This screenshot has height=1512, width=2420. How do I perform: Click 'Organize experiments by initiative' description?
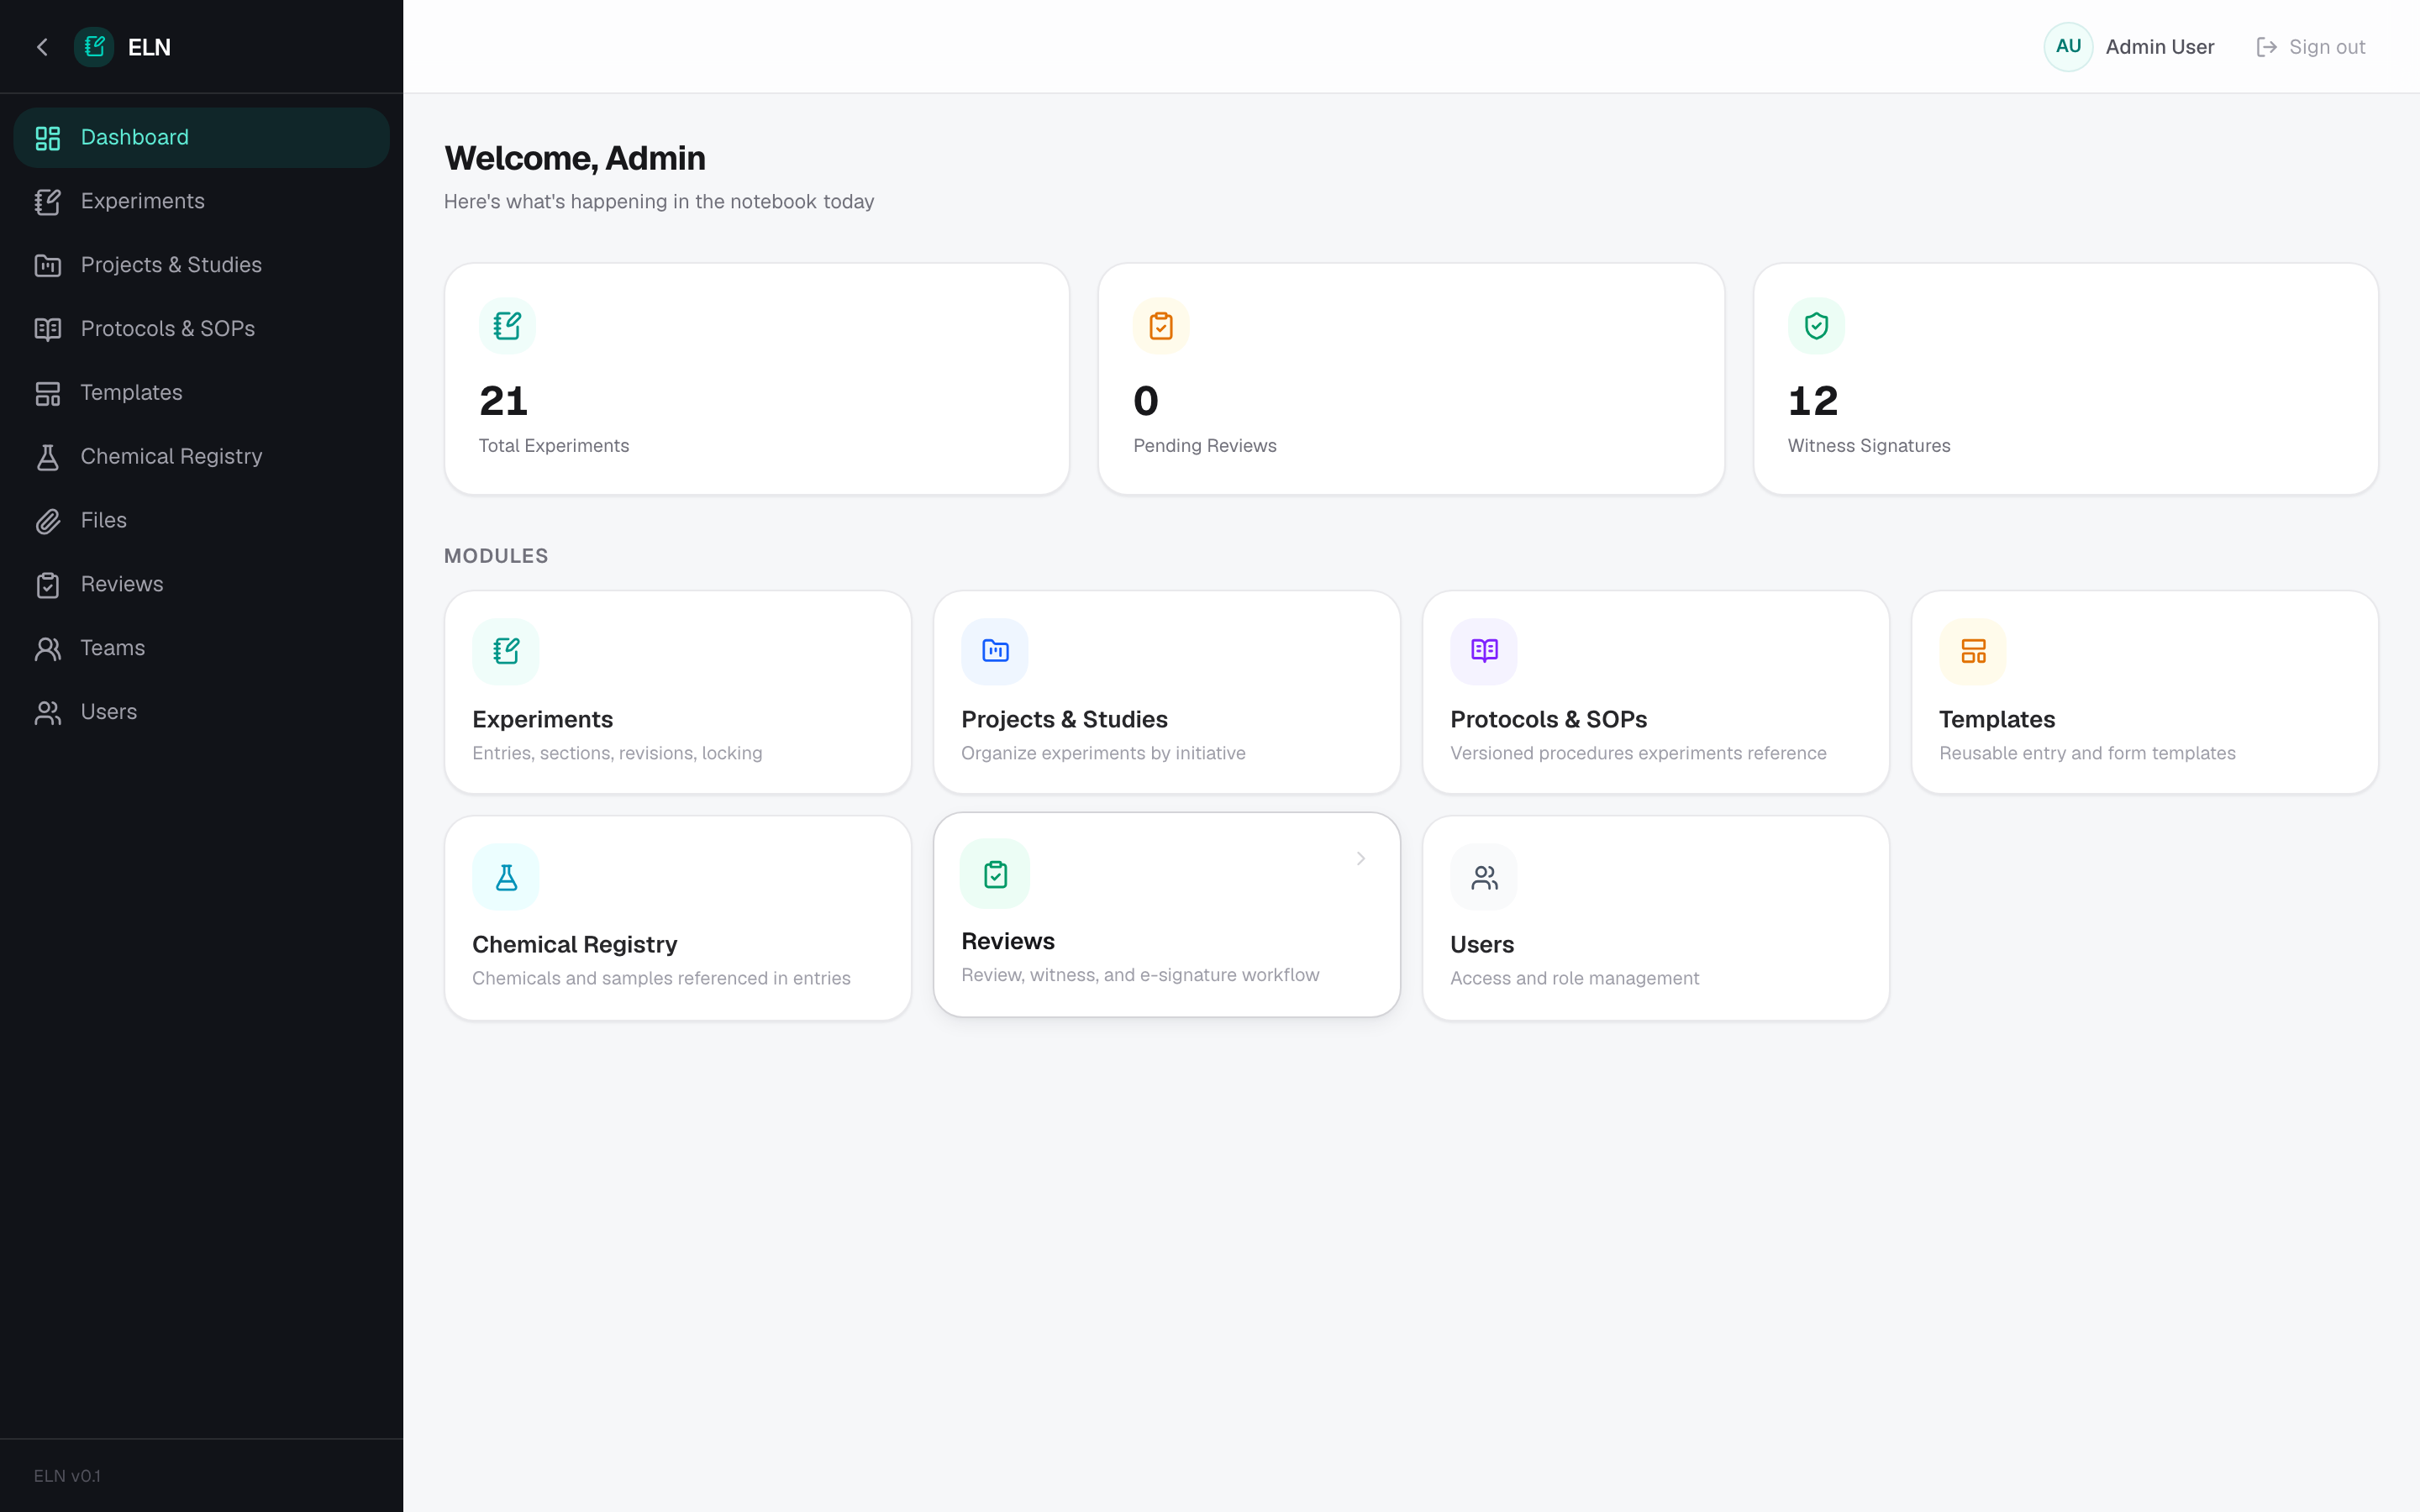(1103, 753)
